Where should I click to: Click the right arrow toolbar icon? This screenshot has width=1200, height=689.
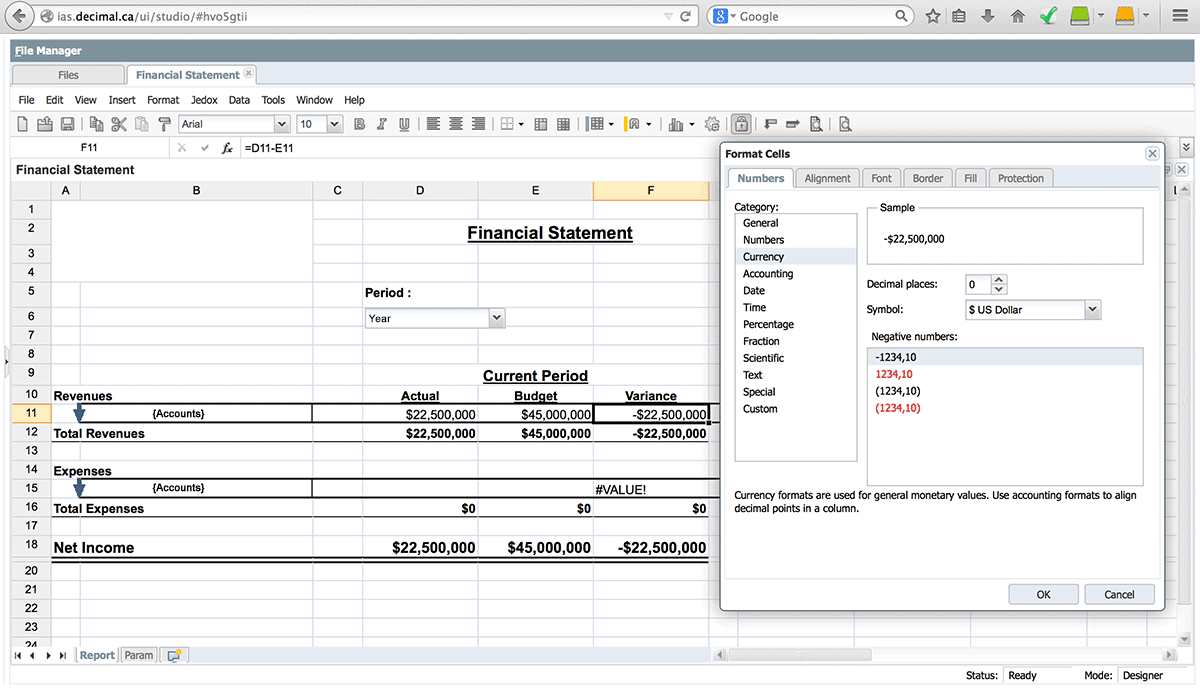[x=793, y=124]
